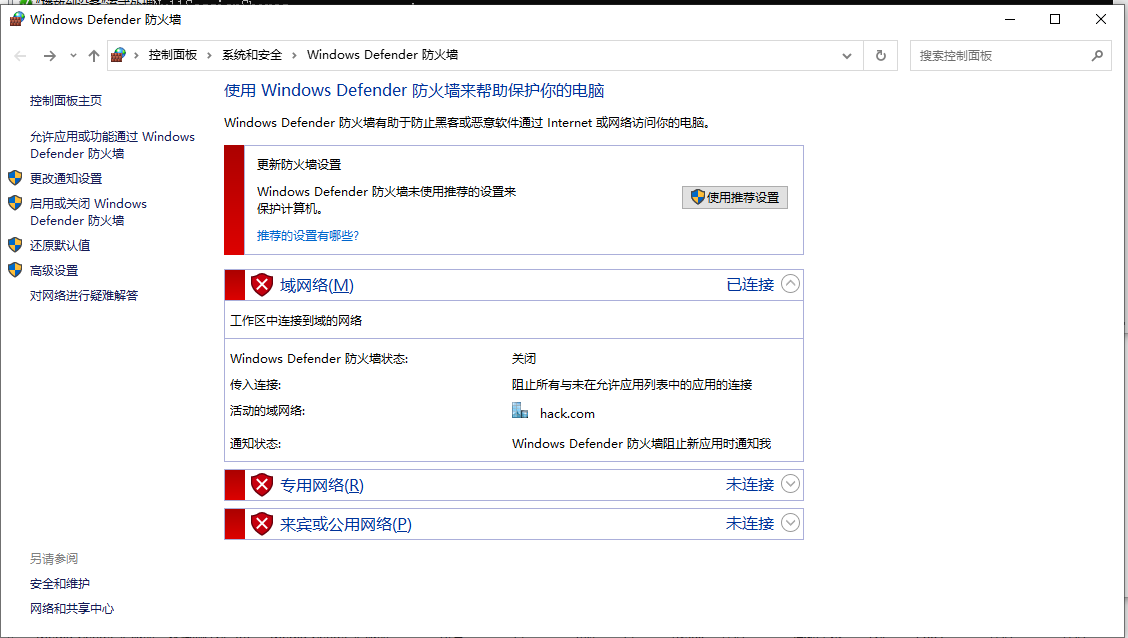Click the 搜索控制面板 search field
Screen dimensions: 1128x638
pyautogui.click(x=1000, y=56)
